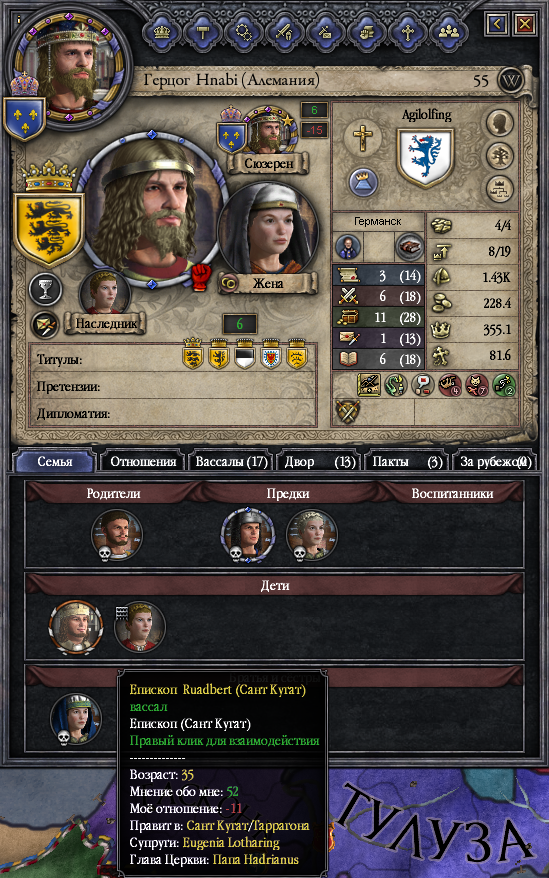Screen dimensions: 549x878
Task: Open the Пакты (3) tab
Action: click(x=407, y=462)
